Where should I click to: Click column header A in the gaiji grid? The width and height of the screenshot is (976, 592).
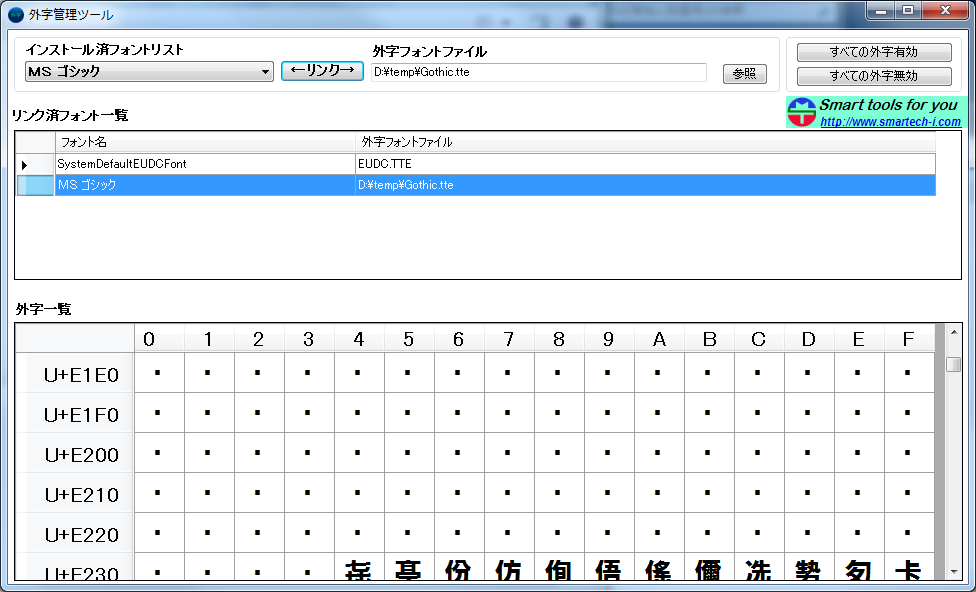tap(659, 340)
